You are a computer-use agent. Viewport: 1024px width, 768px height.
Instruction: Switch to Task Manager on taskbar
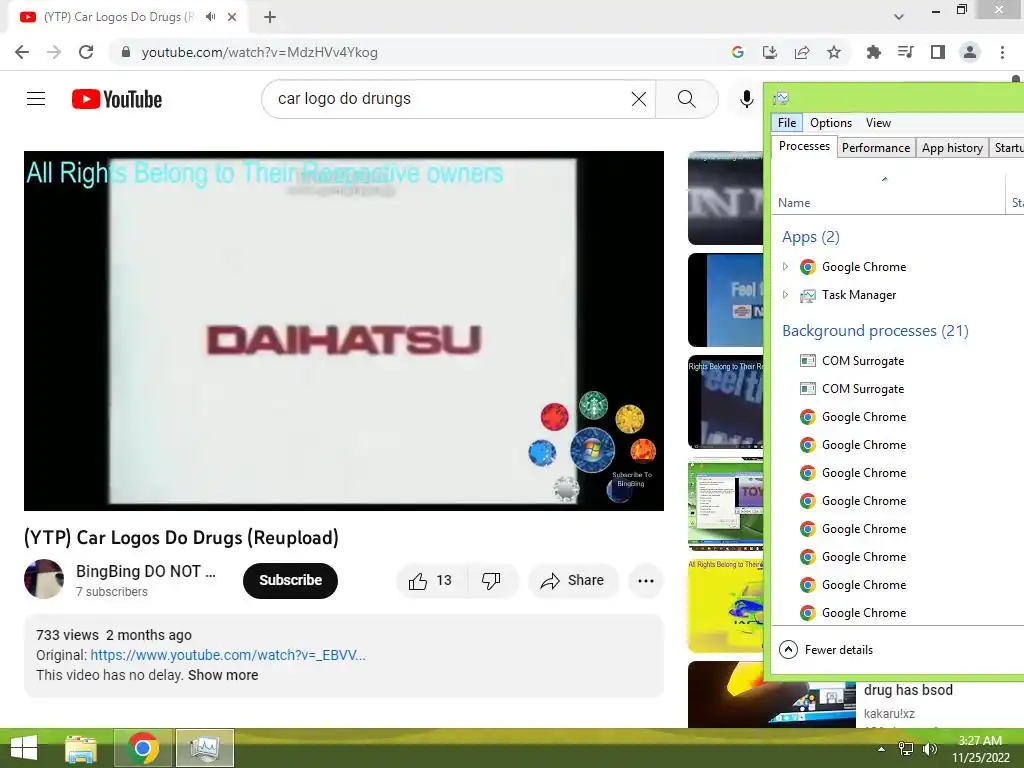pos(204,748)
